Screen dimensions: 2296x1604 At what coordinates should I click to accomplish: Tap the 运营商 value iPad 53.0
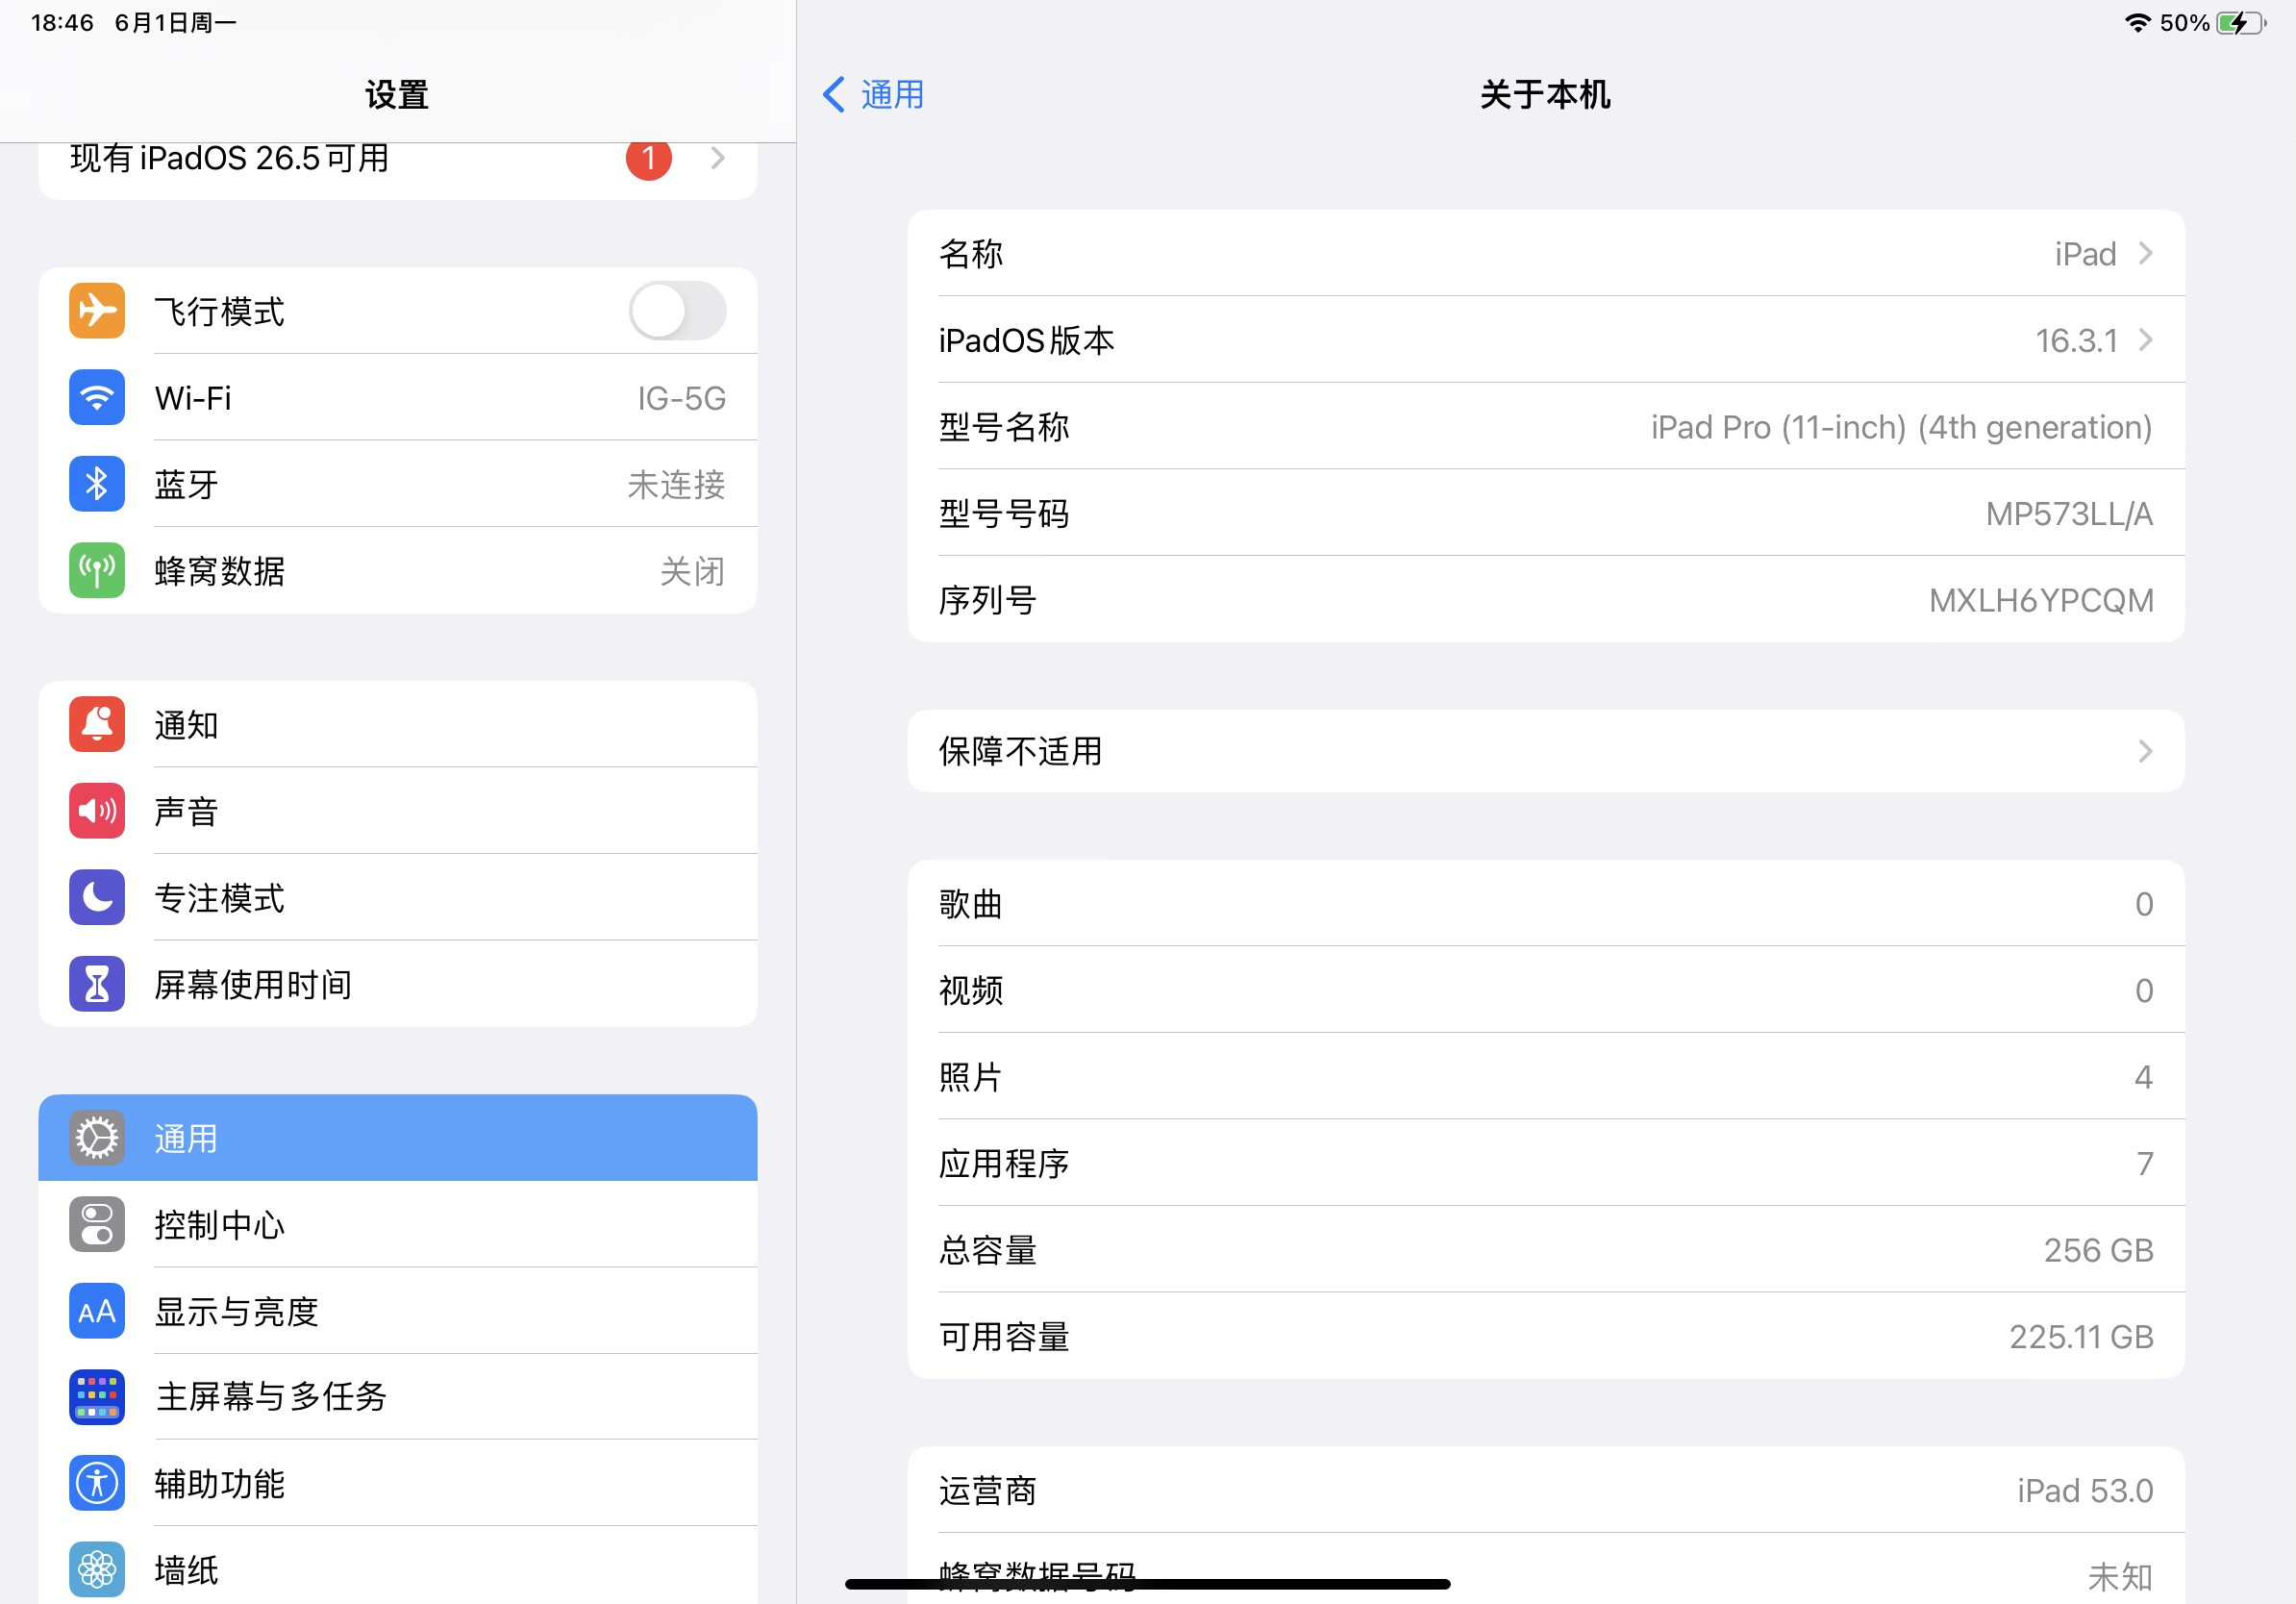[2085, 1491]
